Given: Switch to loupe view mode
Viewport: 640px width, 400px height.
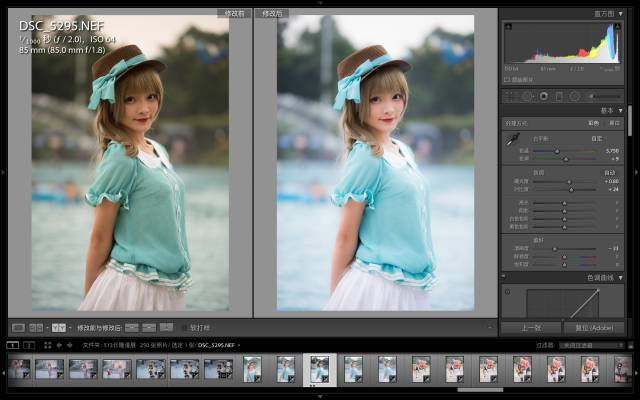Looking at the screenshot, I should pos(18,327).
